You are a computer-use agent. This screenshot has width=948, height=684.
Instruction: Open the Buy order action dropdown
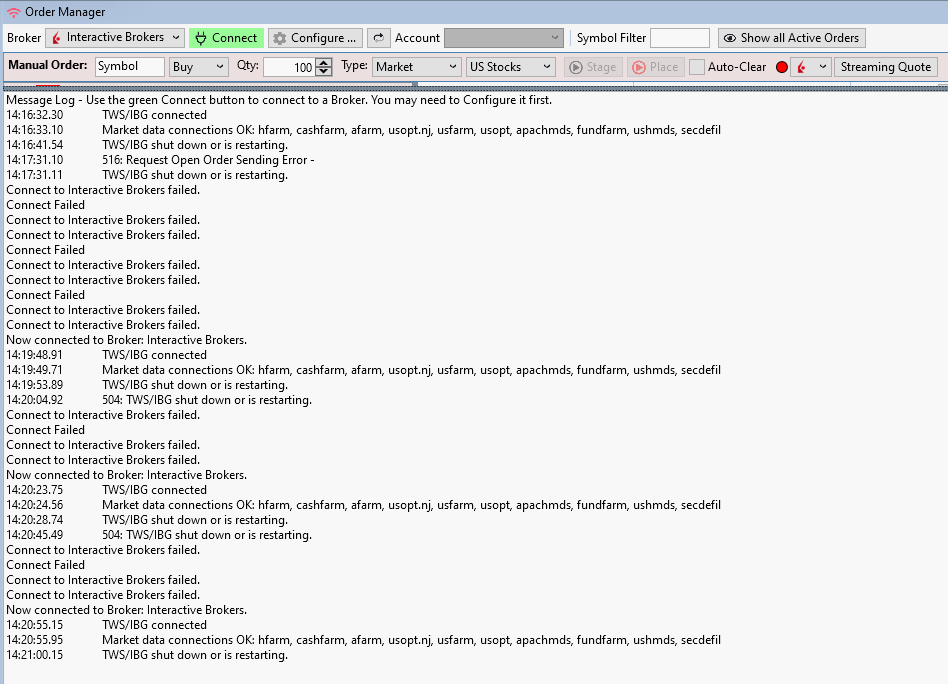199,67
